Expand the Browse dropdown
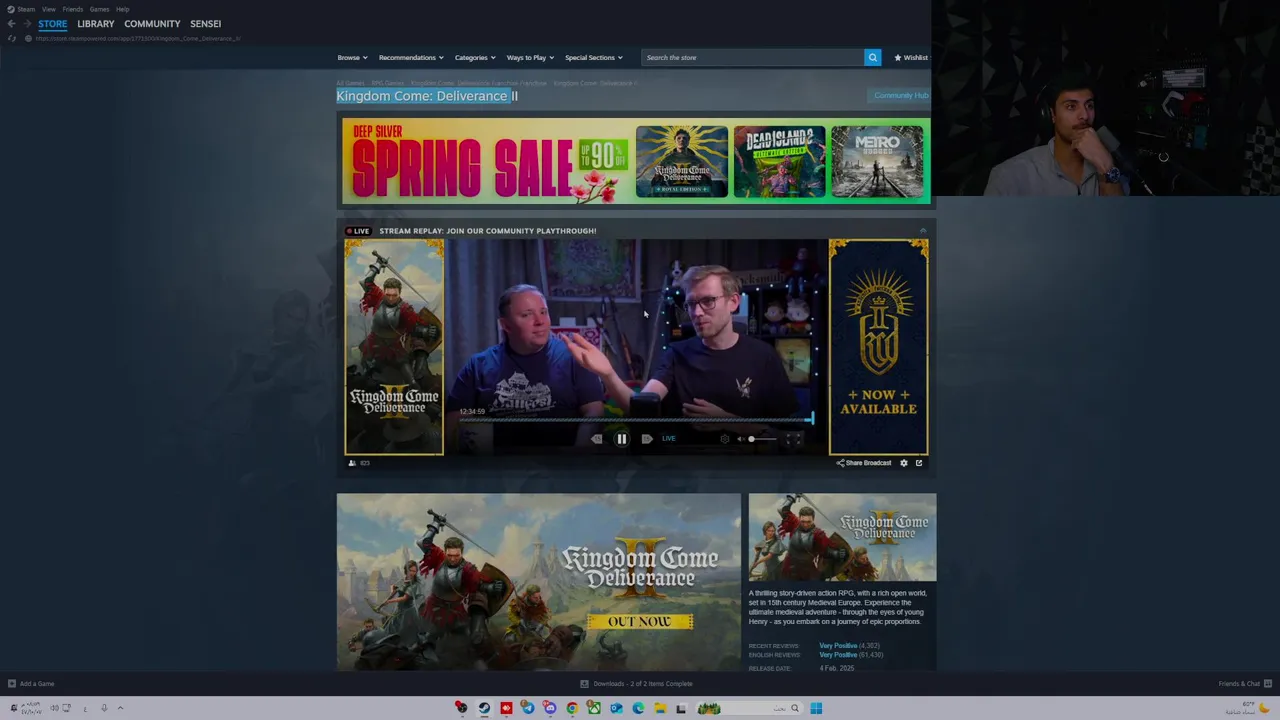1280x720 pixels. coord(352,57)
